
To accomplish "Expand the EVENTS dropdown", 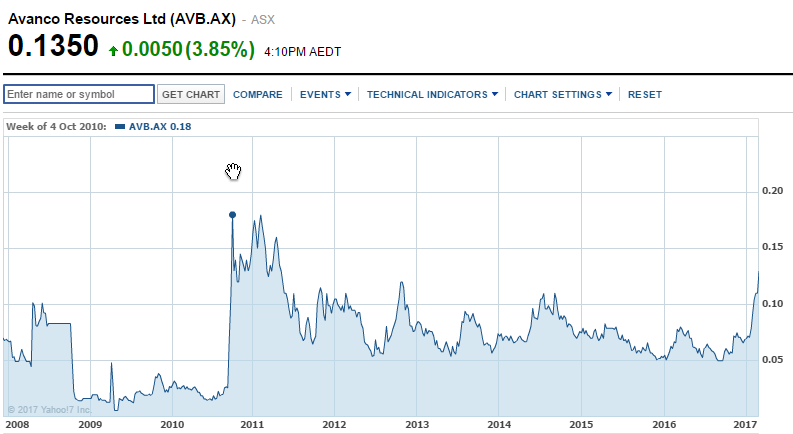I will pyautogui.click(x=325, y=95).
